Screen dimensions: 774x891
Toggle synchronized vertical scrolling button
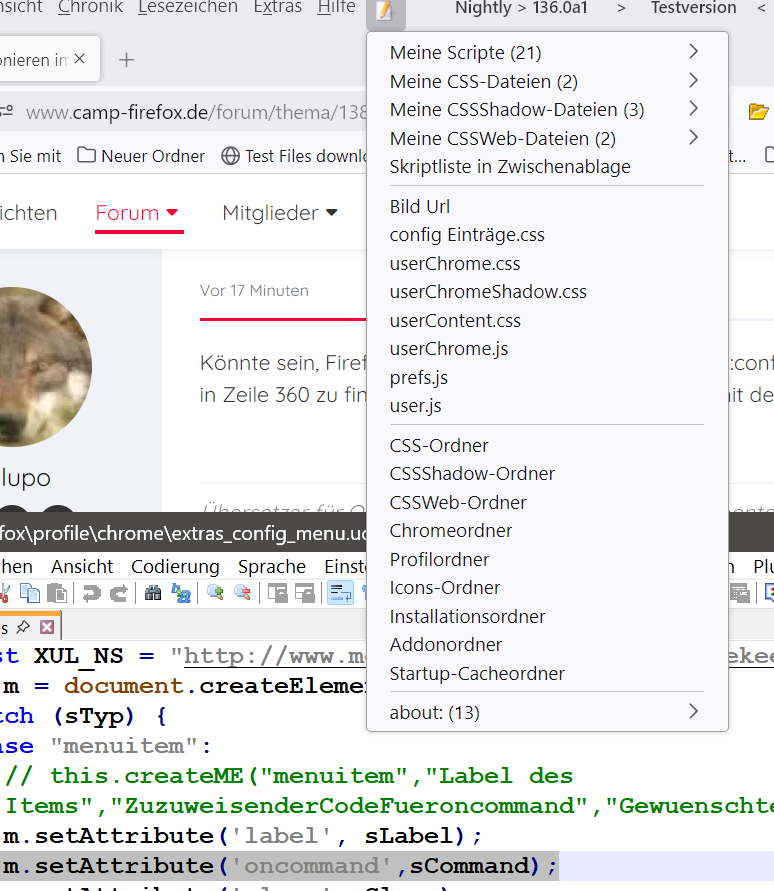click(278, 594)
